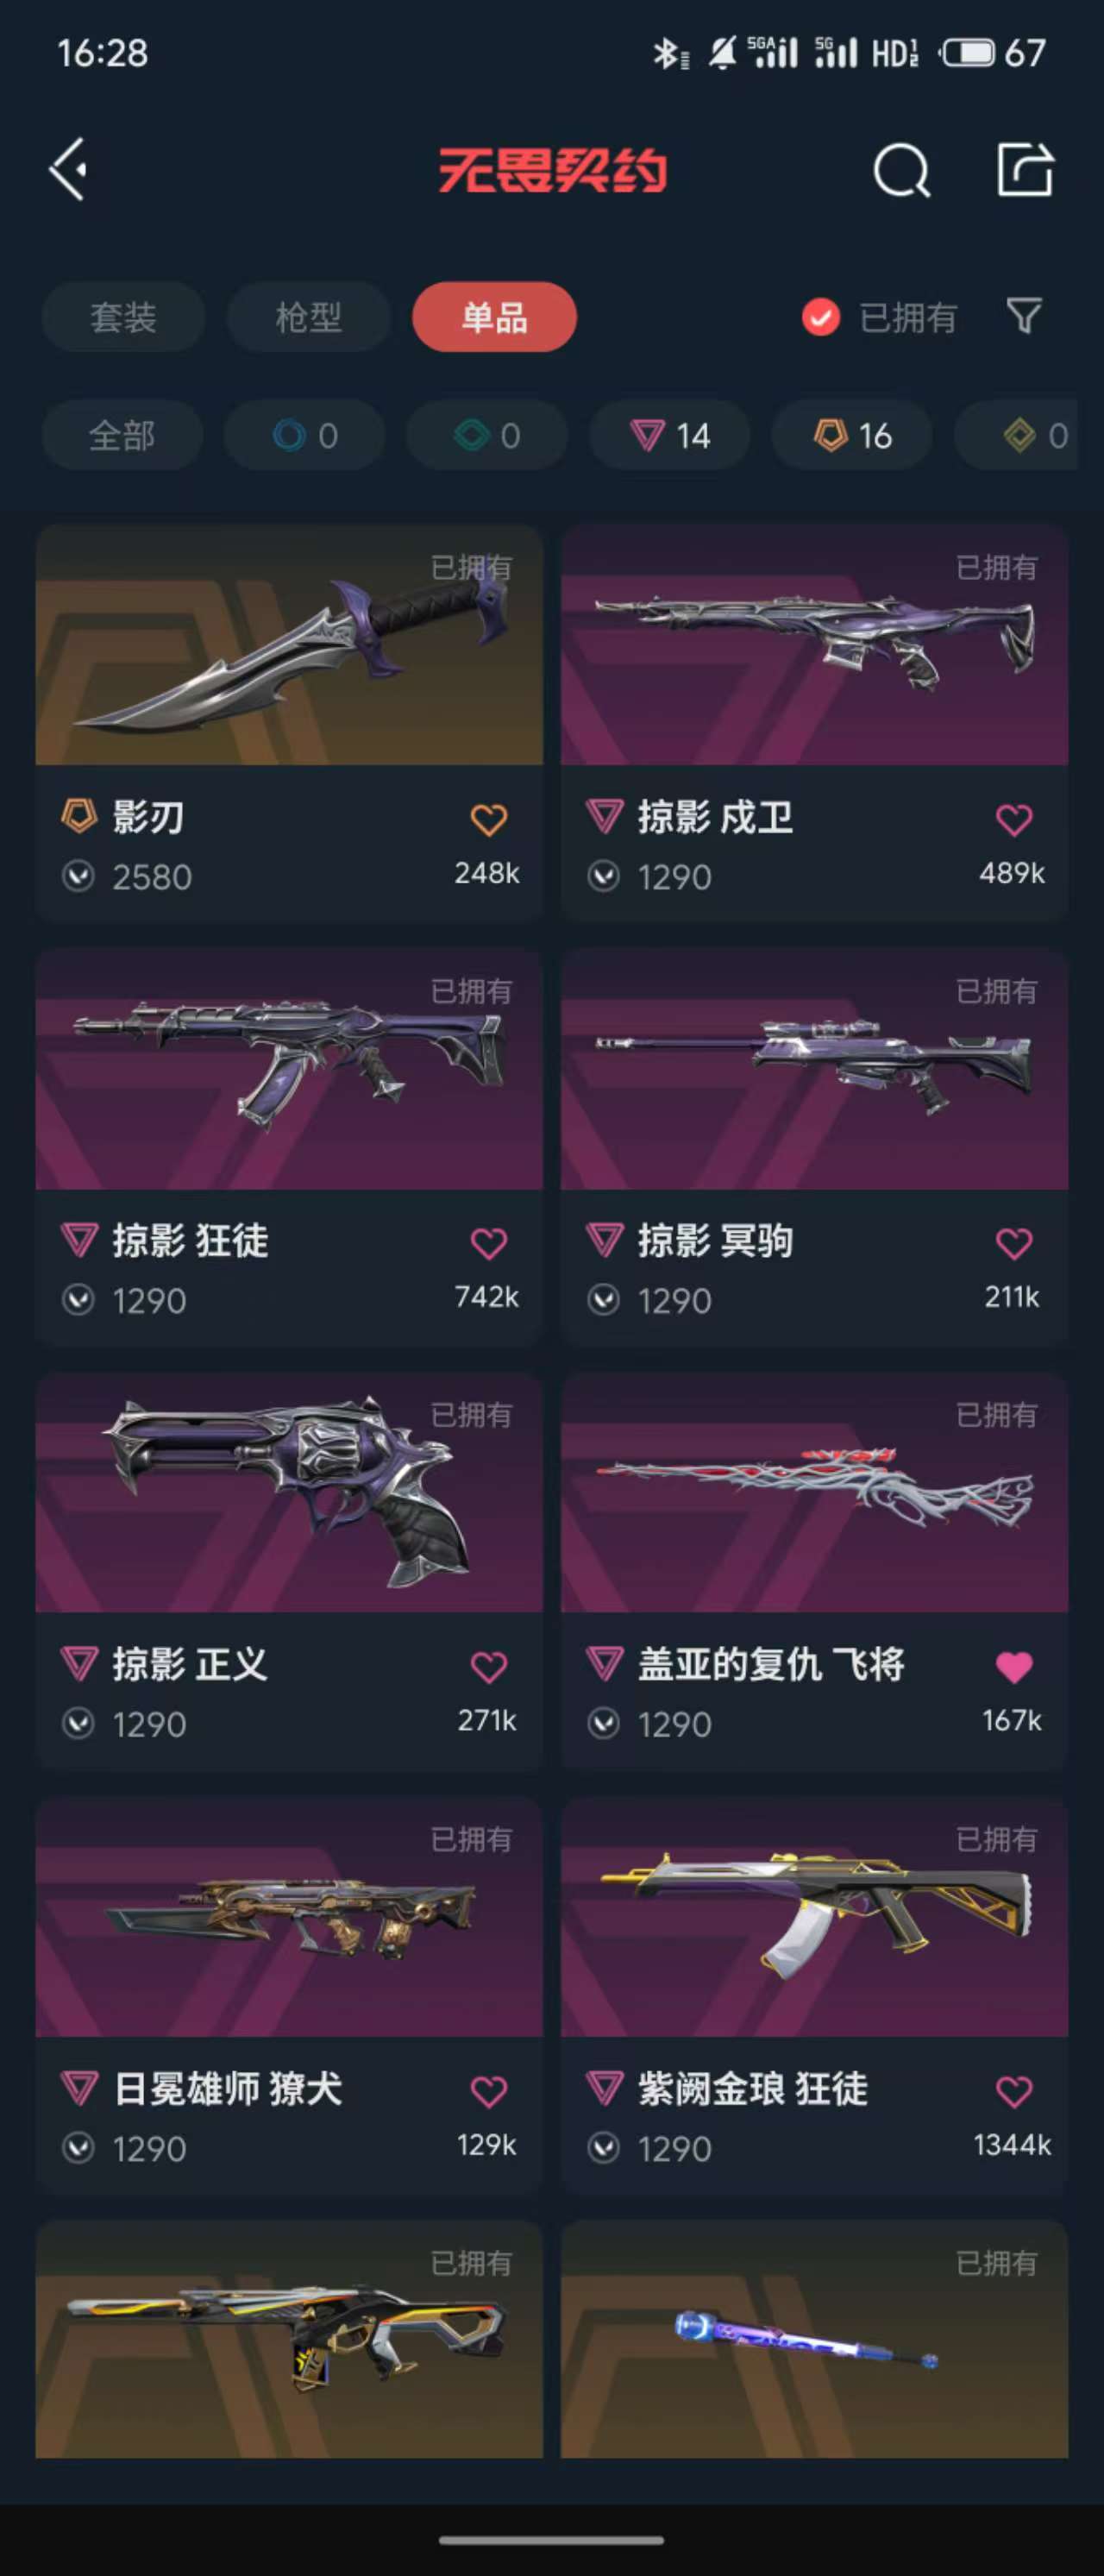Screen dimensions: 1104x2576
Task: Switch to the 套装 tab
Action: tap(123, 317)
